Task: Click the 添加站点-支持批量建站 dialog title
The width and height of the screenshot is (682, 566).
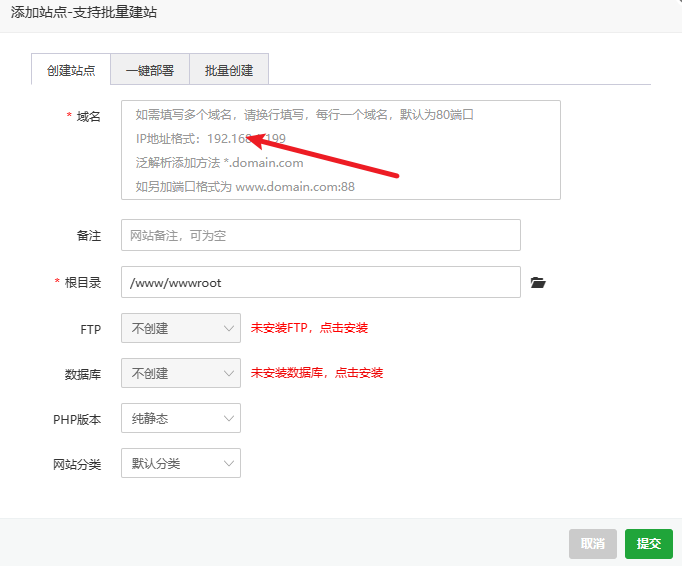Action: click(83, 13)
